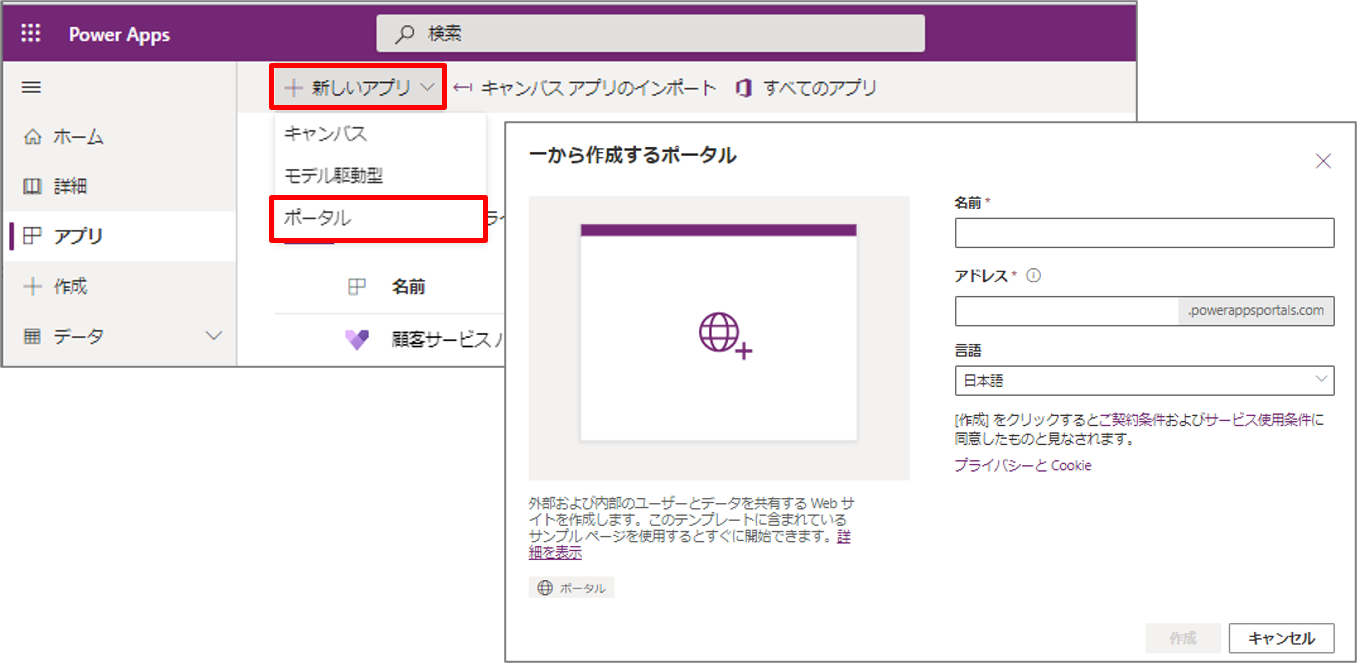Open the 新しいアプリ dropdown
This screenshot has height=663, width=1357.
pos(360,88)
